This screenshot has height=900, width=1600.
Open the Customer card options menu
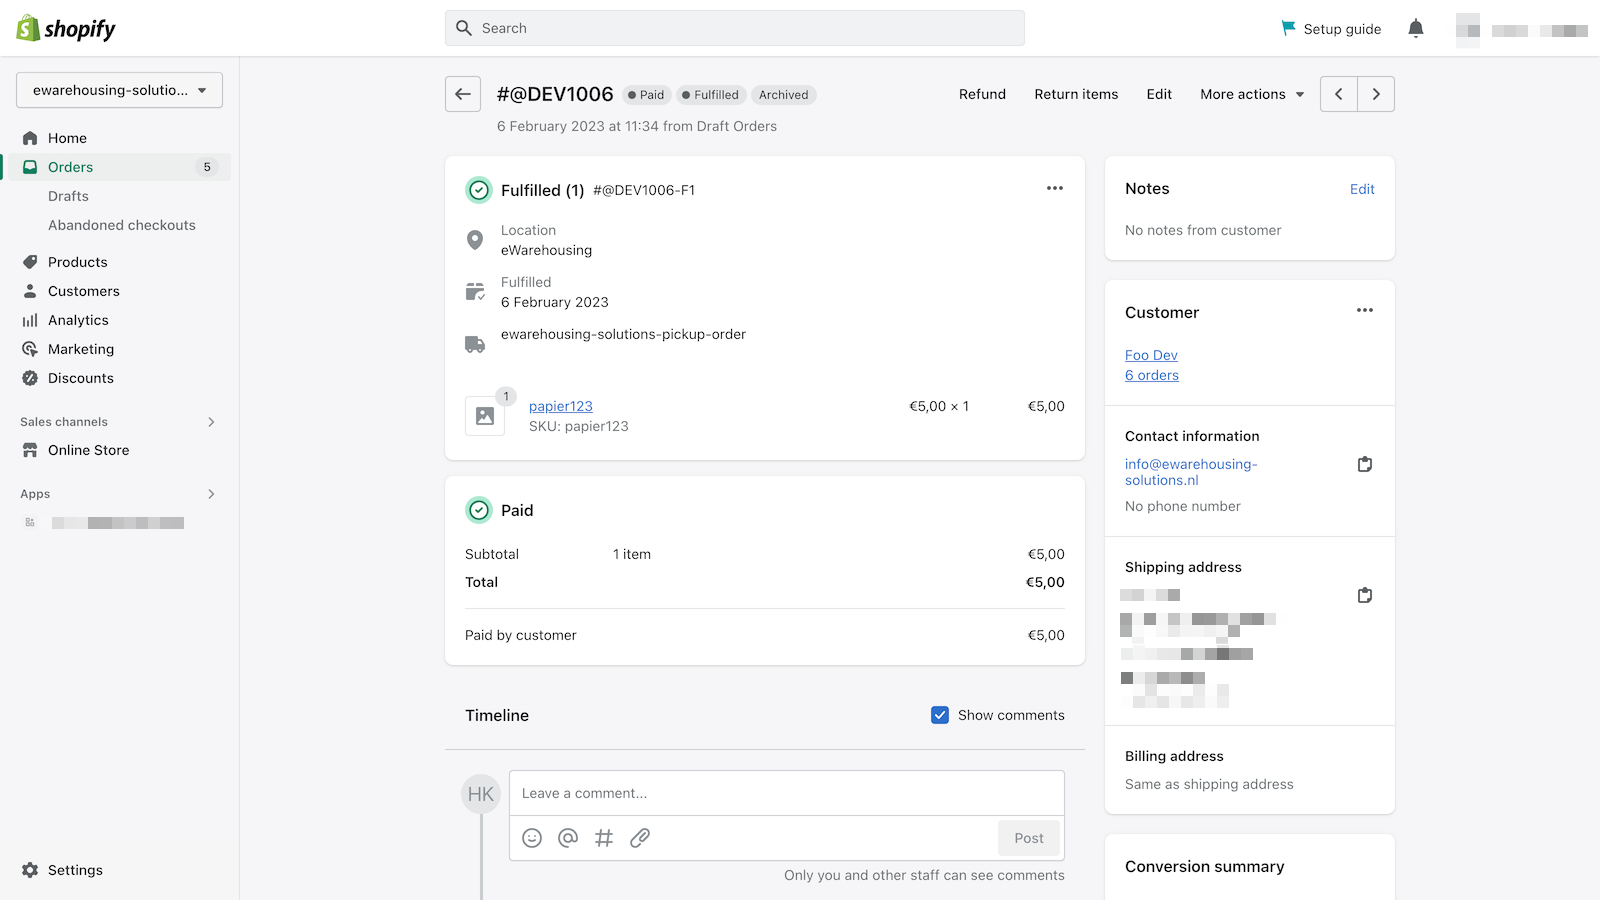[1365, 310]
